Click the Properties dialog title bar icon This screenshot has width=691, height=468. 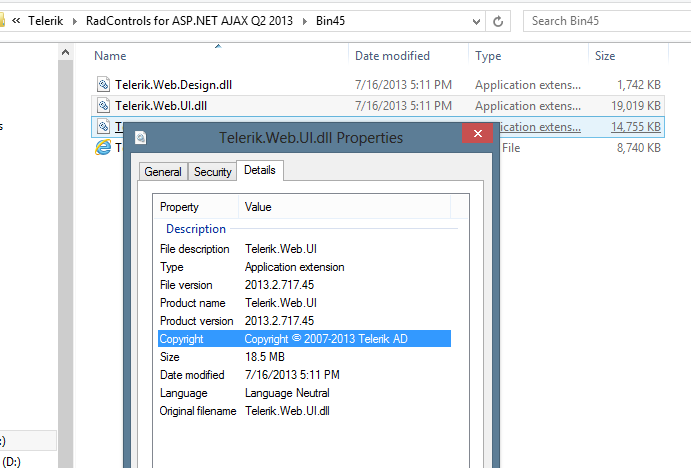[x=141, y=137]
